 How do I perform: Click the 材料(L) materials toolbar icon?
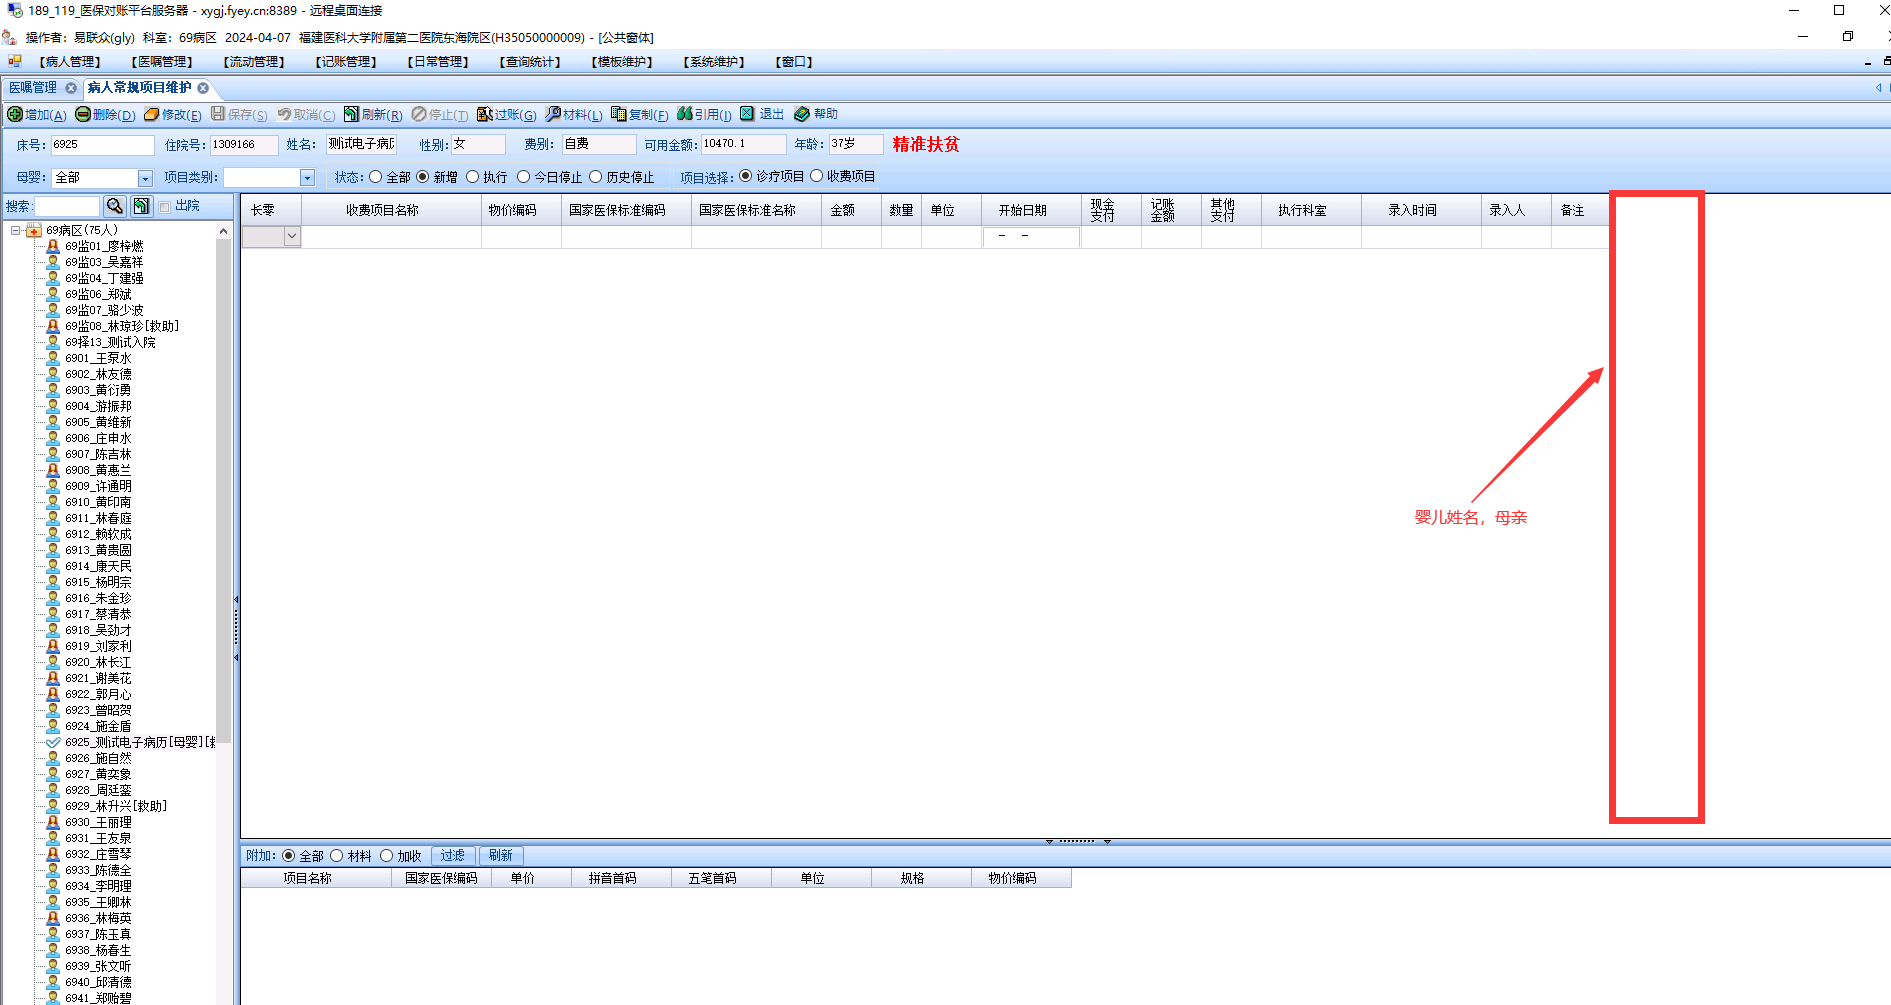(x=553, y=114)
